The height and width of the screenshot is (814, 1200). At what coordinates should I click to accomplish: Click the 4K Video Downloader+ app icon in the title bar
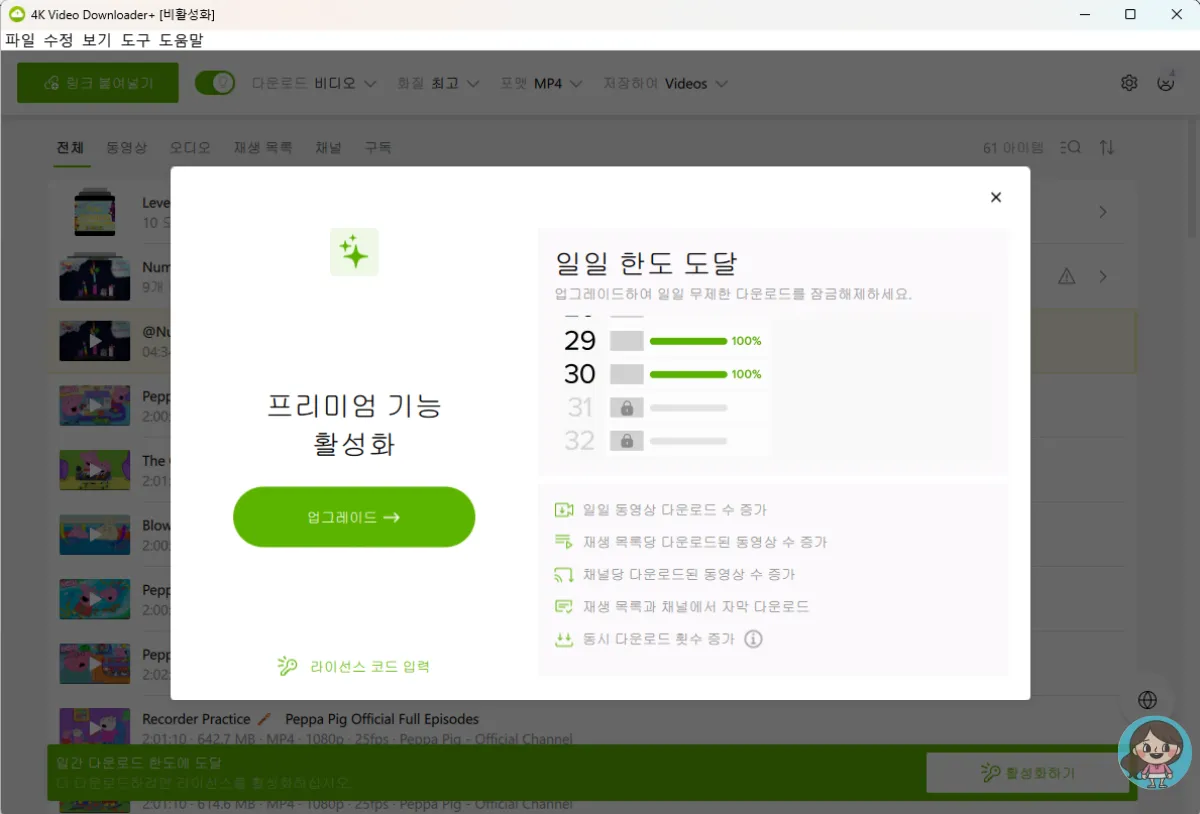tap(16, 14)
